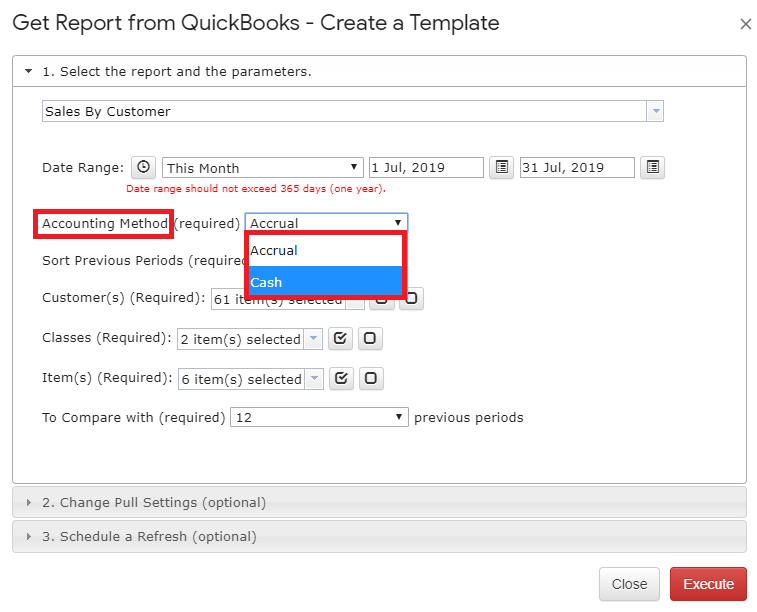The image size is (757, 612).
Task: Click the Close button
Action: [x=629, y=584]
